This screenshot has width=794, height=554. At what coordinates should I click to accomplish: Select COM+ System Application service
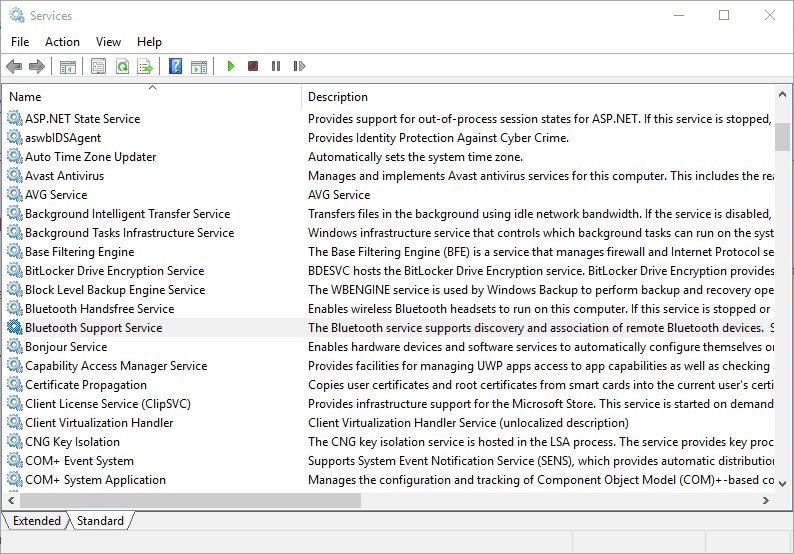click(95, 479)
